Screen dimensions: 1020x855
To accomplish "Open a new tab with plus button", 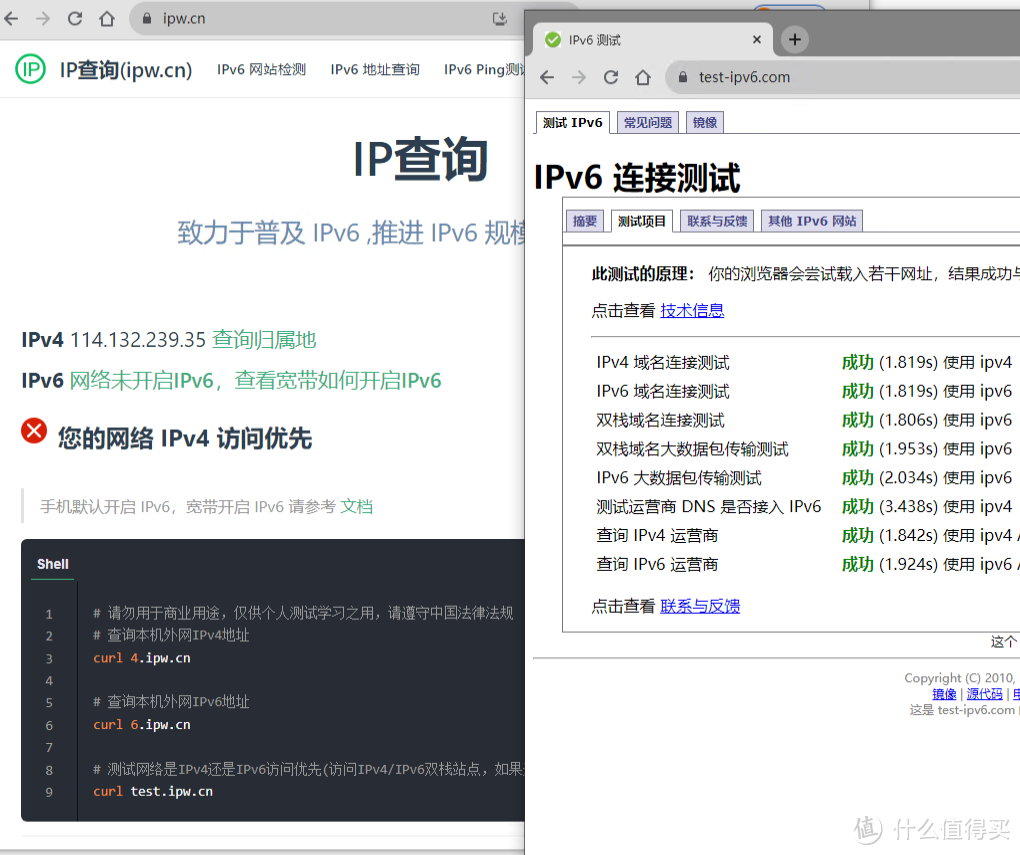I will (x=794, y=40).
